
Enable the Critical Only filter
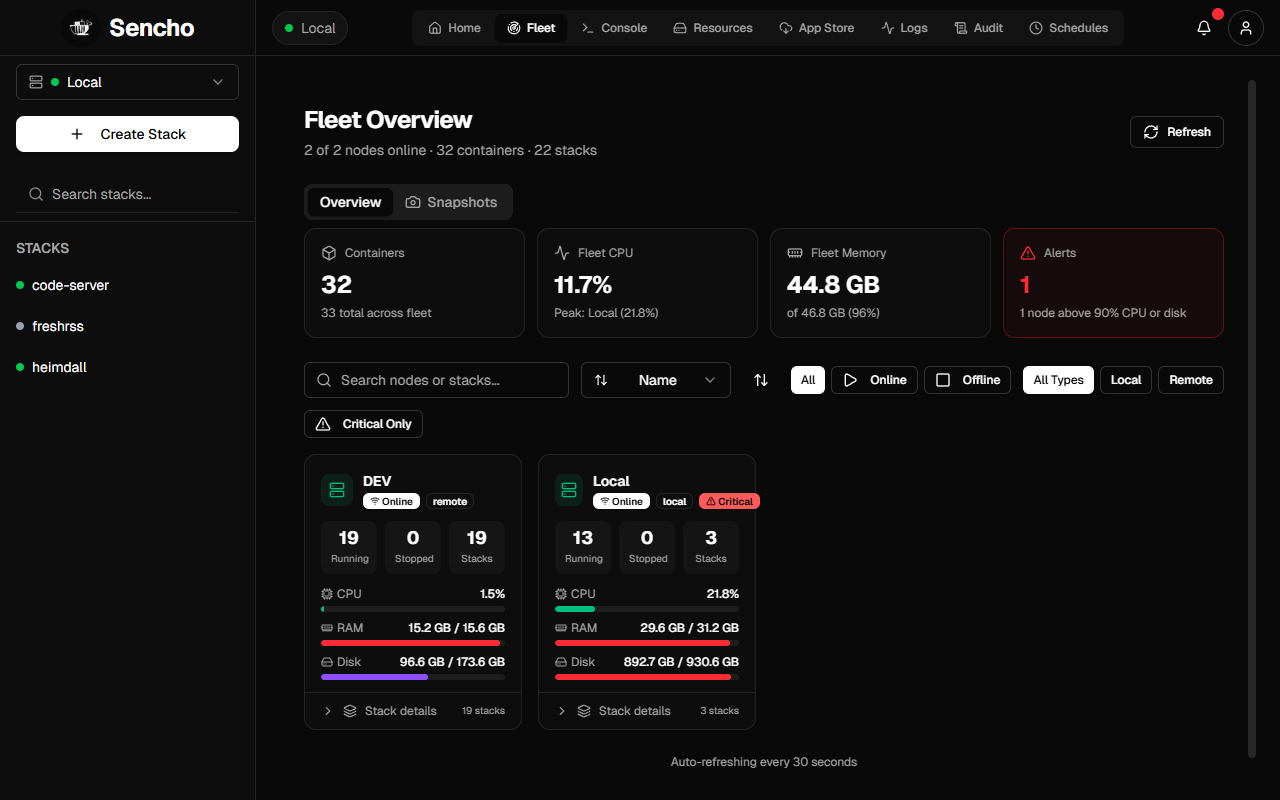pyautogui.click(x=363, y=424)
